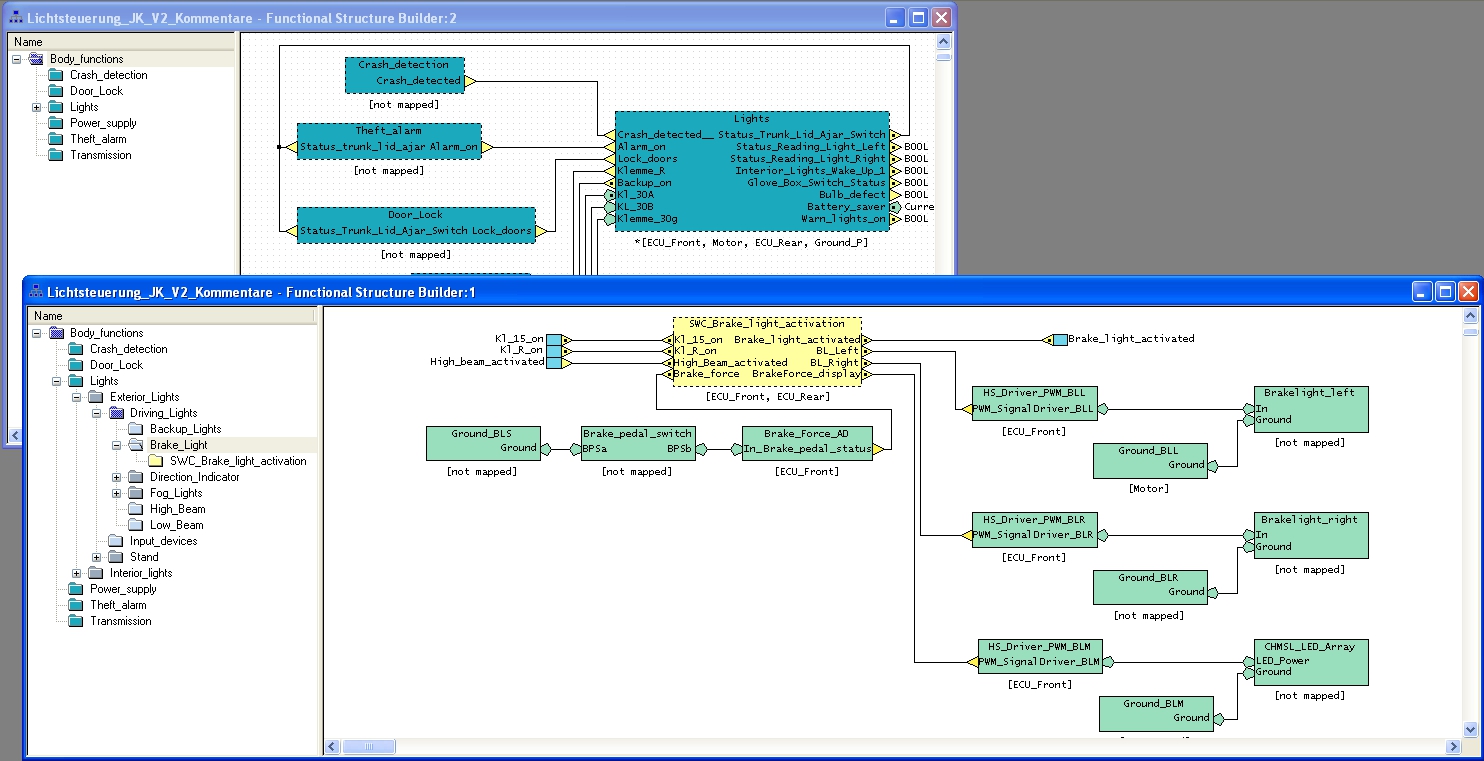Click the application icon in Builder:1 title bar

coord(36,291)
